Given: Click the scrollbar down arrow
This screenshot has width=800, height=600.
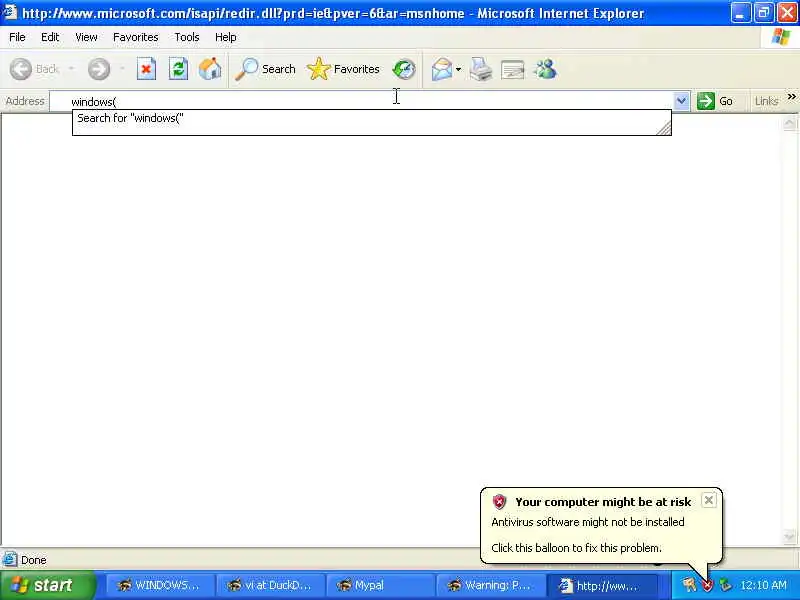Looking at the screenshot, I should [789, 537].
